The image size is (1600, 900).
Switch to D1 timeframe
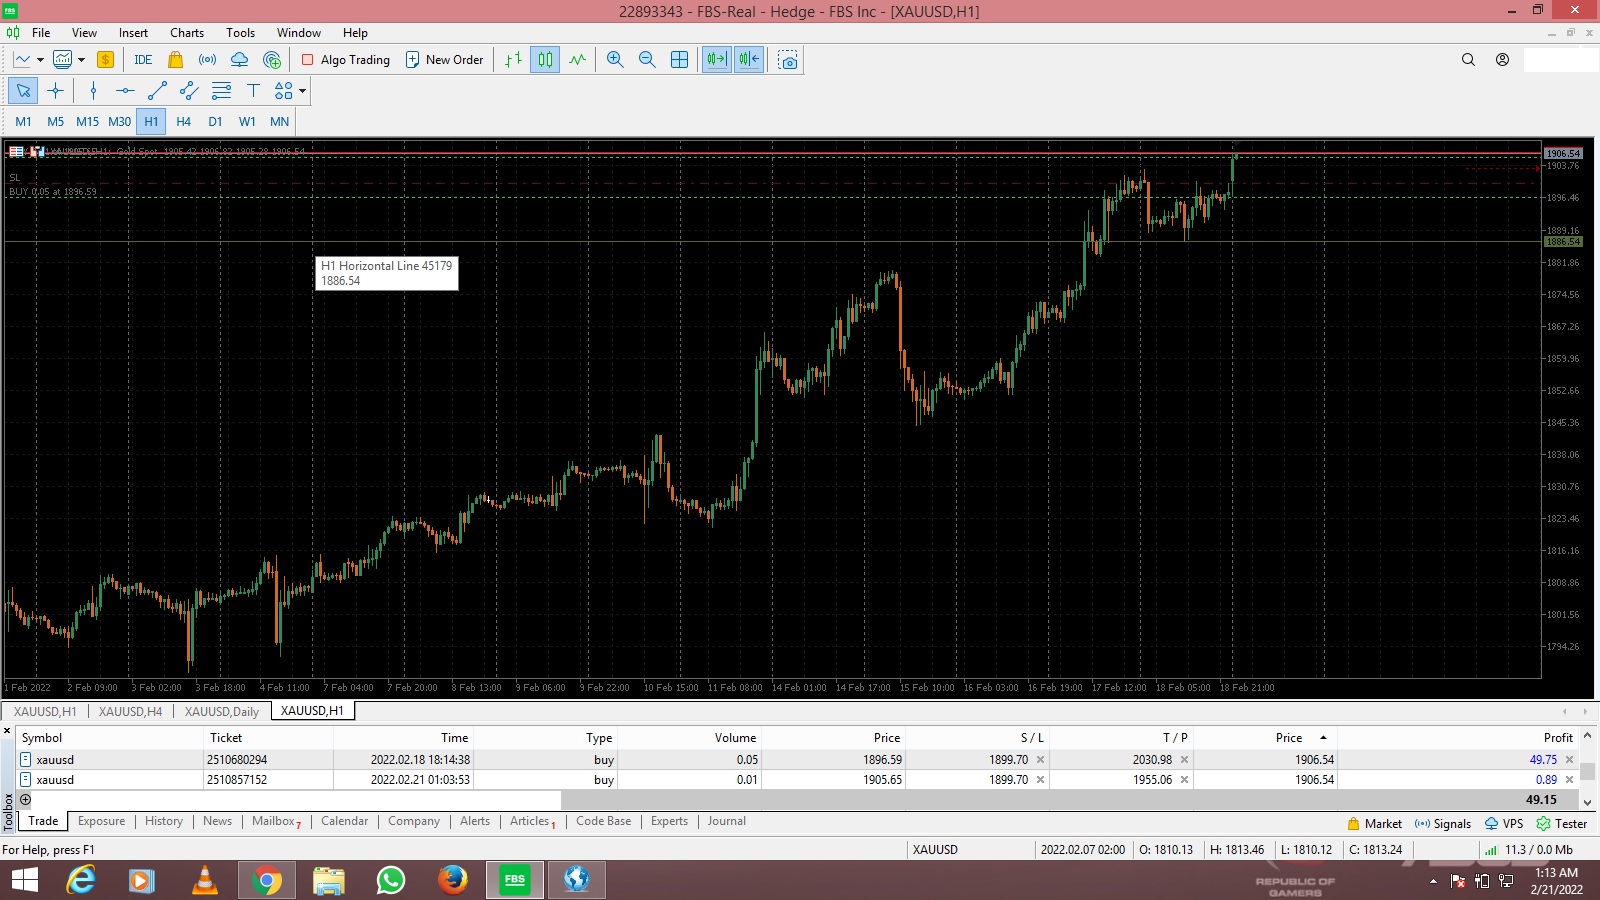point(215,121)
